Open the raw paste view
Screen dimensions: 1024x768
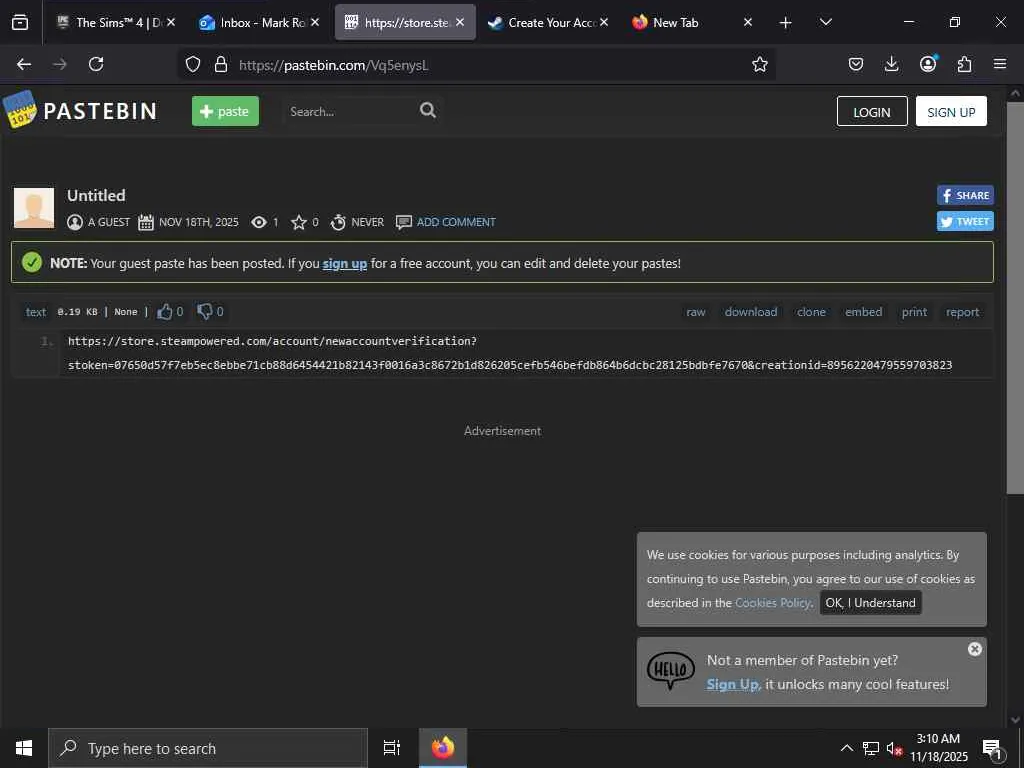[x=696, y=312]
